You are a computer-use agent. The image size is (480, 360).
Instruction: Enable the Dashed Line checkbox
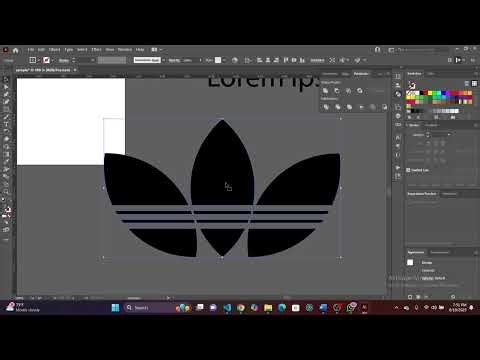[408, 170]
